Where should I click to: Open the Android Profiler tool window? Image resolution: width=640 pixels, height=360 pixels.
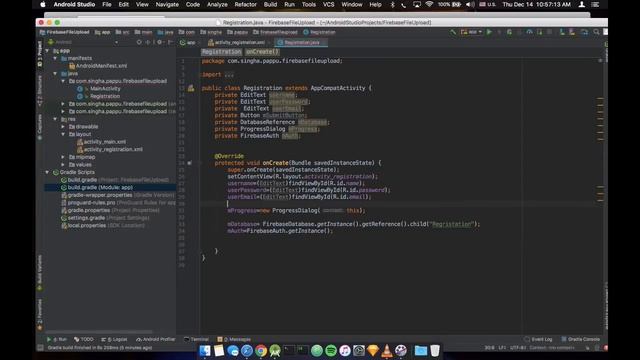click(156, 339)
